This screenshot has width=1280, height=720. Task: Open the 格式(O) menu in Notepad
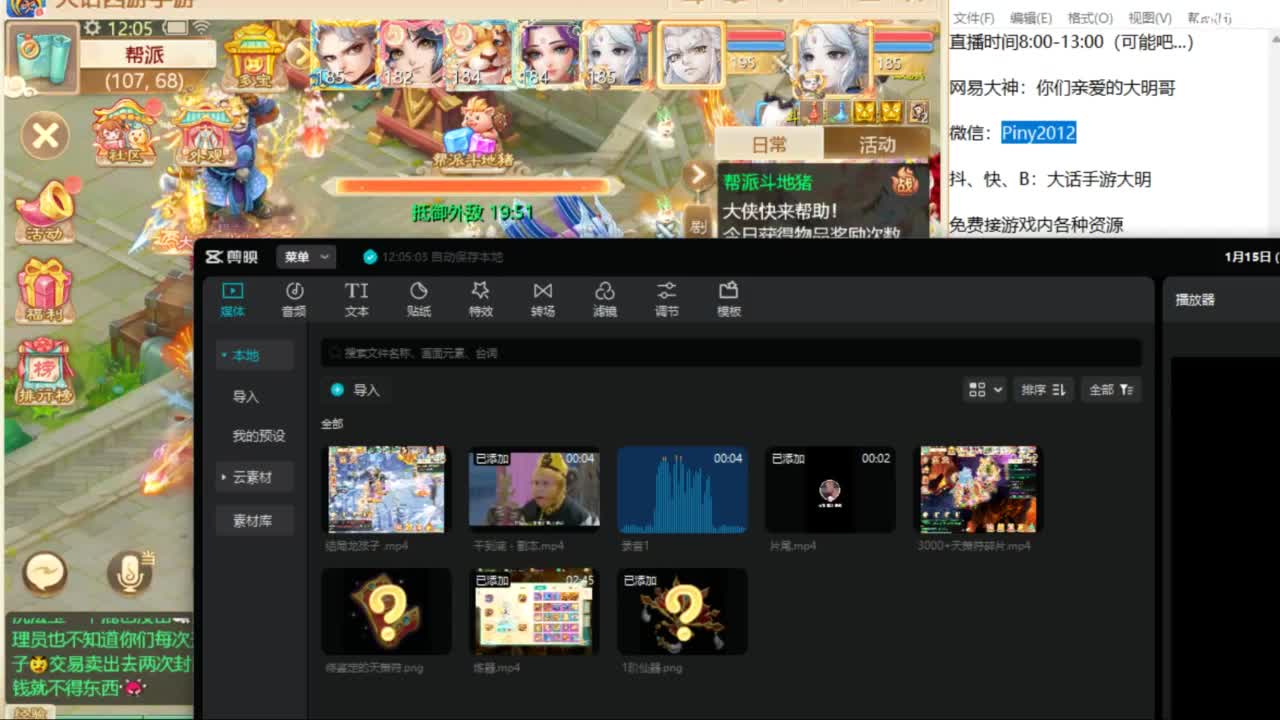pyautogui.click(x=1090, y=18)
